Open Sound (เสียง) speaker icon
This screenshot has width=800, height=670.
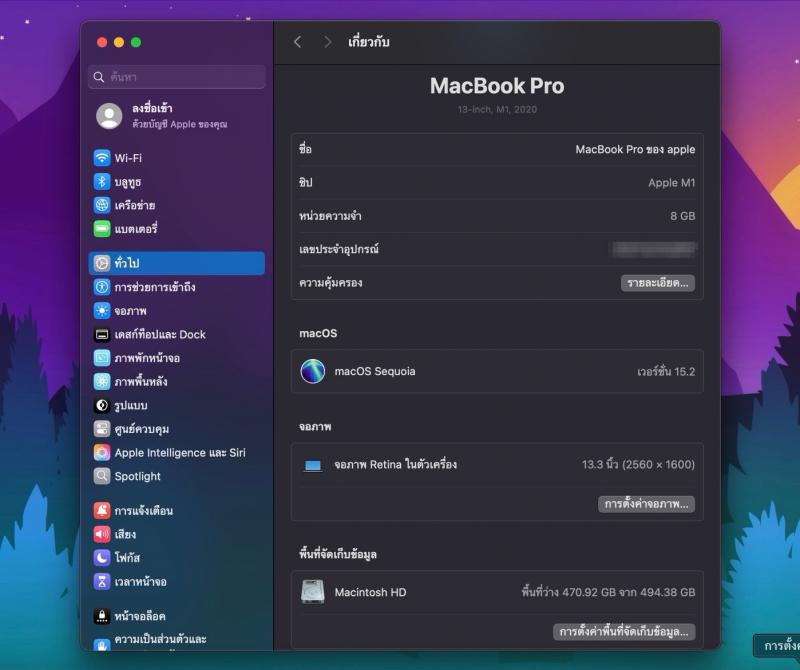pos(102,534)
